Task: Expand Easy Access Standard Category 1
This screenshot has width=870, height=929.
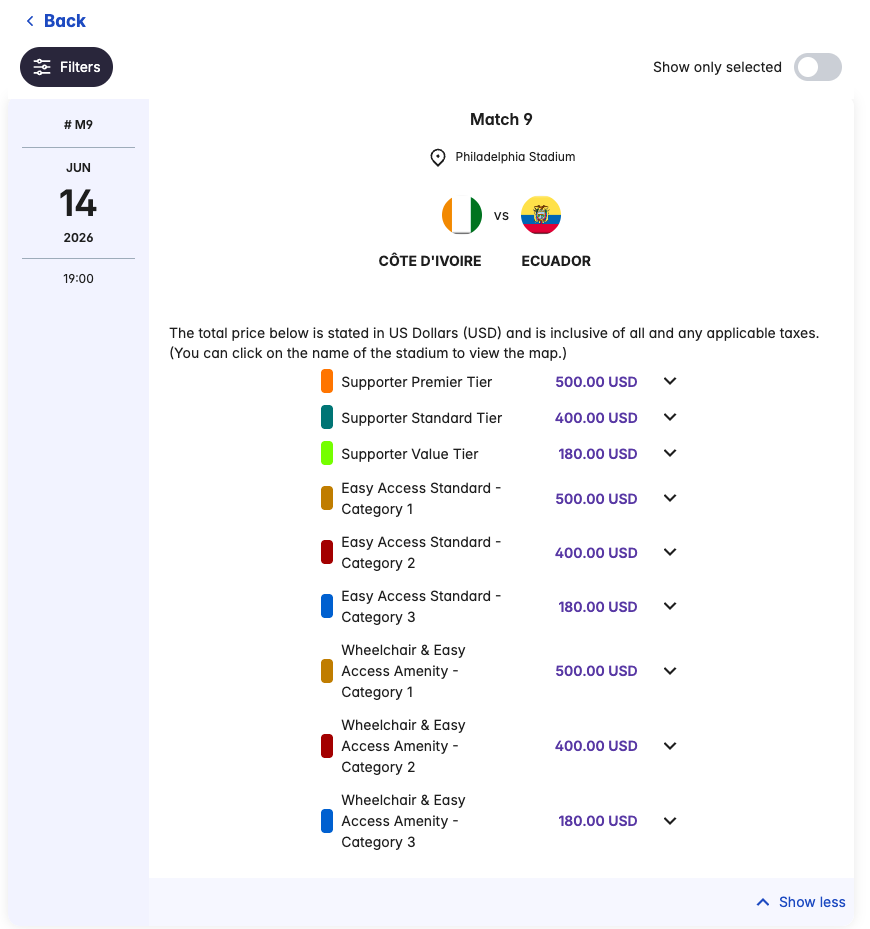Action: point(670,498)
